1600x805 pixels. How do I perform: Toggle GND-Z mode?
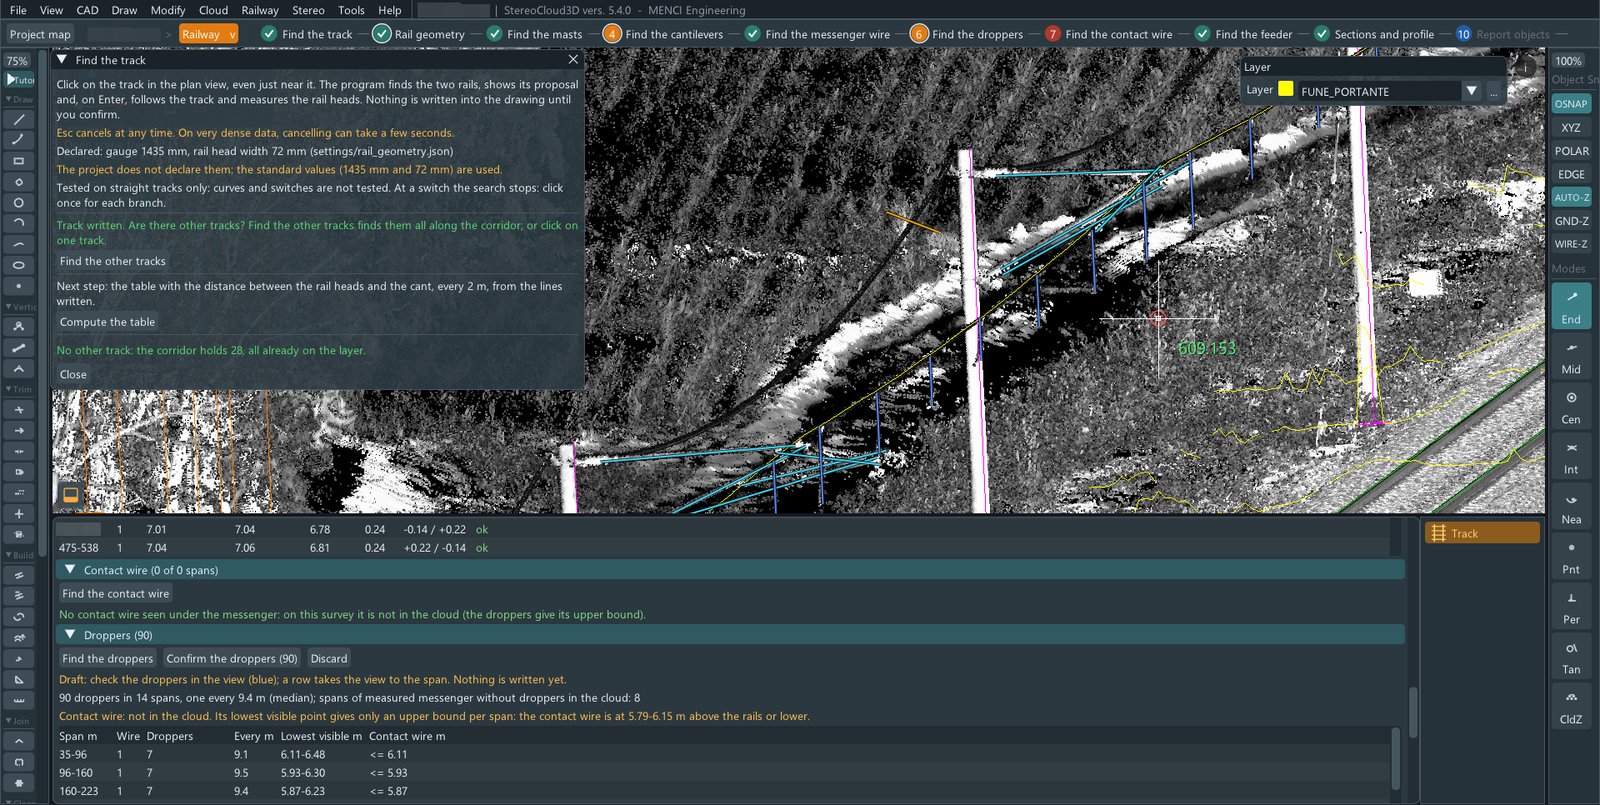[x=1571, y=221]
